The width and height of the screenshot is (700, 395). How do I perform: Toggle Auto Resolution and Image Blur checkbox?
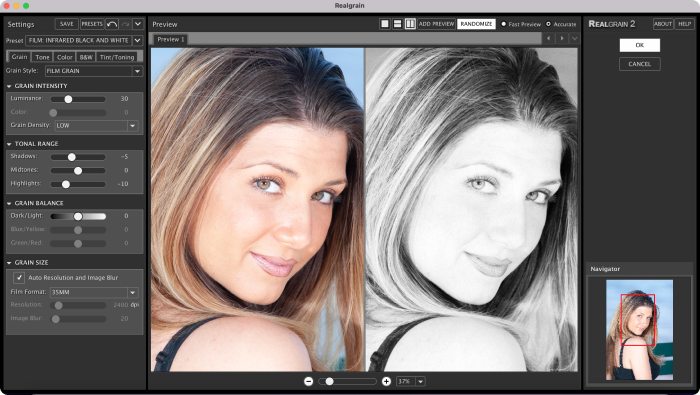pyautogui.click(x=19, y=278)
